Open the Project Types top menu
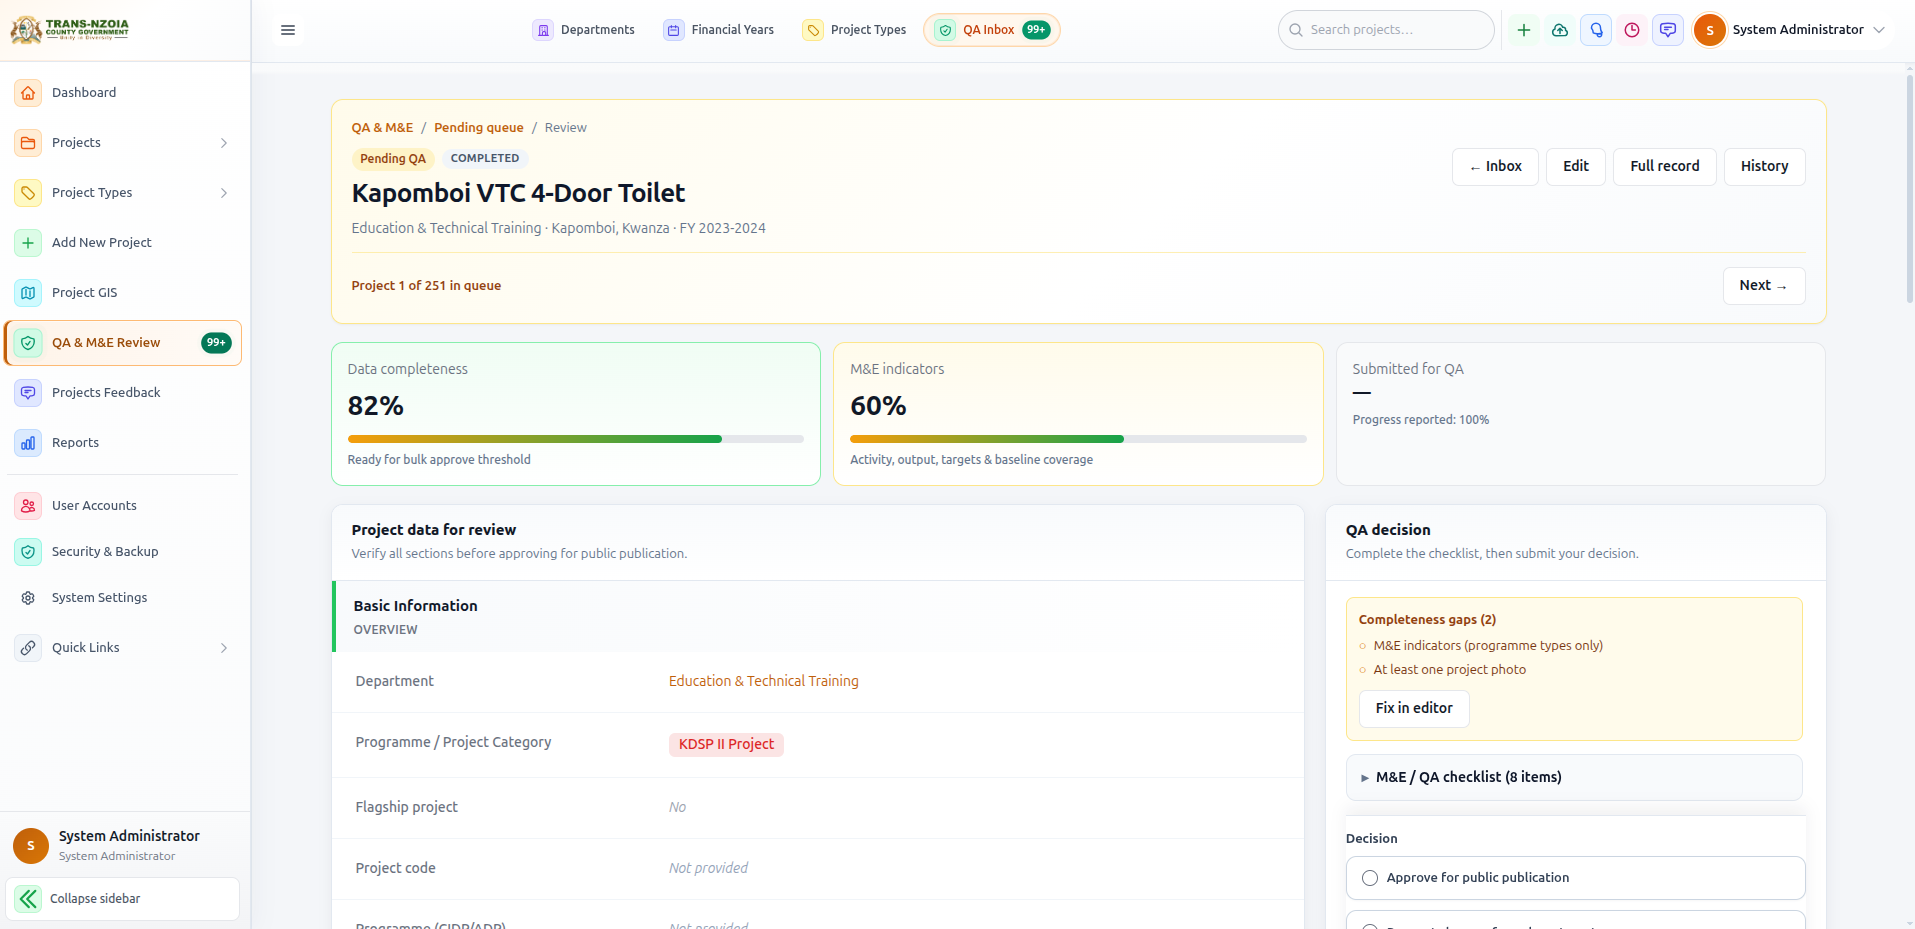This screenshot has height=929, width=1915. click(x=855, y=30)
